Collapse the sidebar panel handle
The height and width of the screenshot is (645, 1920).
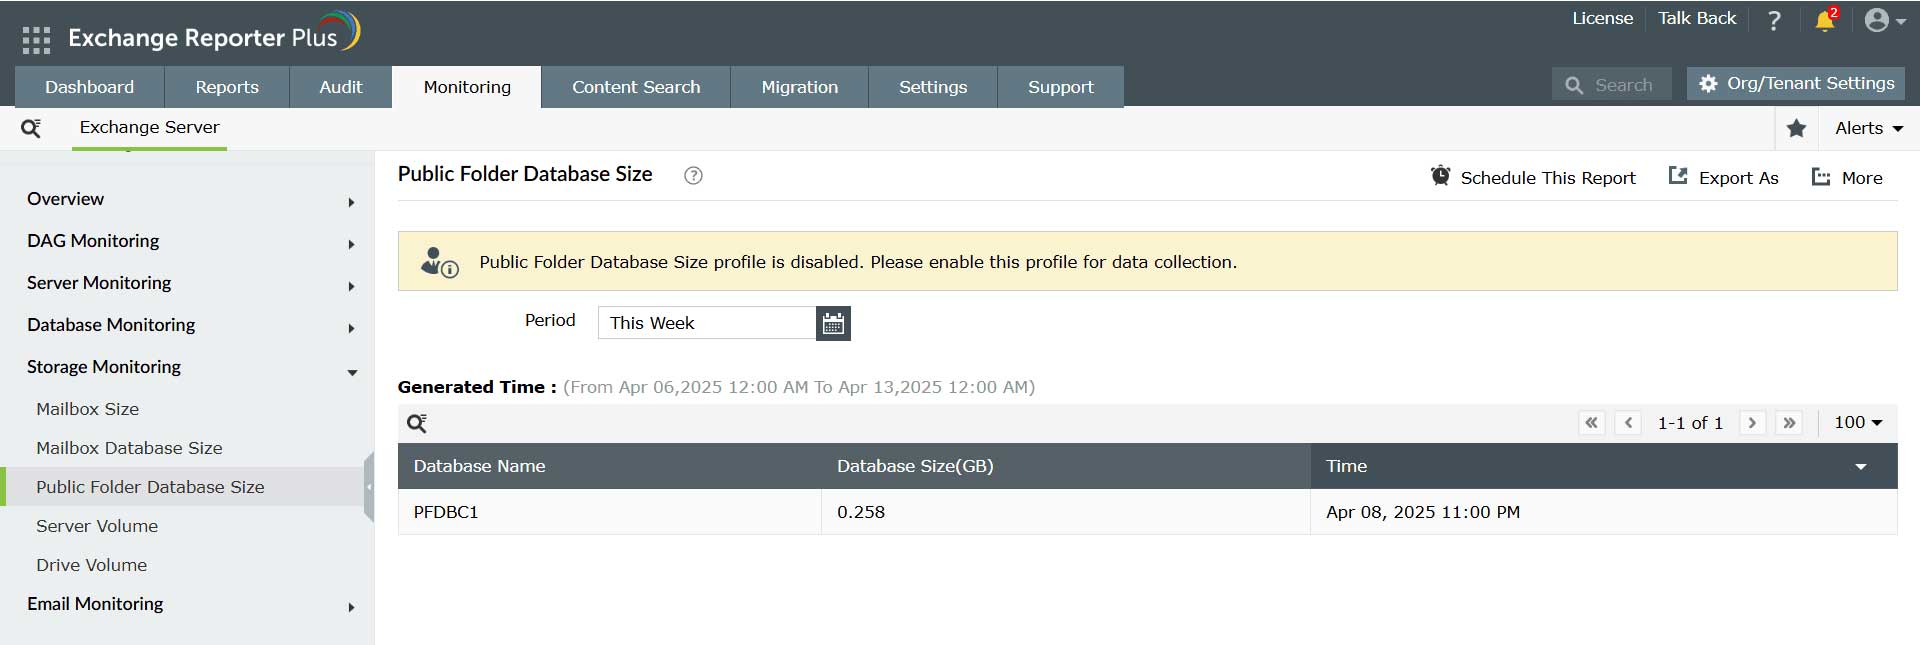tap(369, 487)
